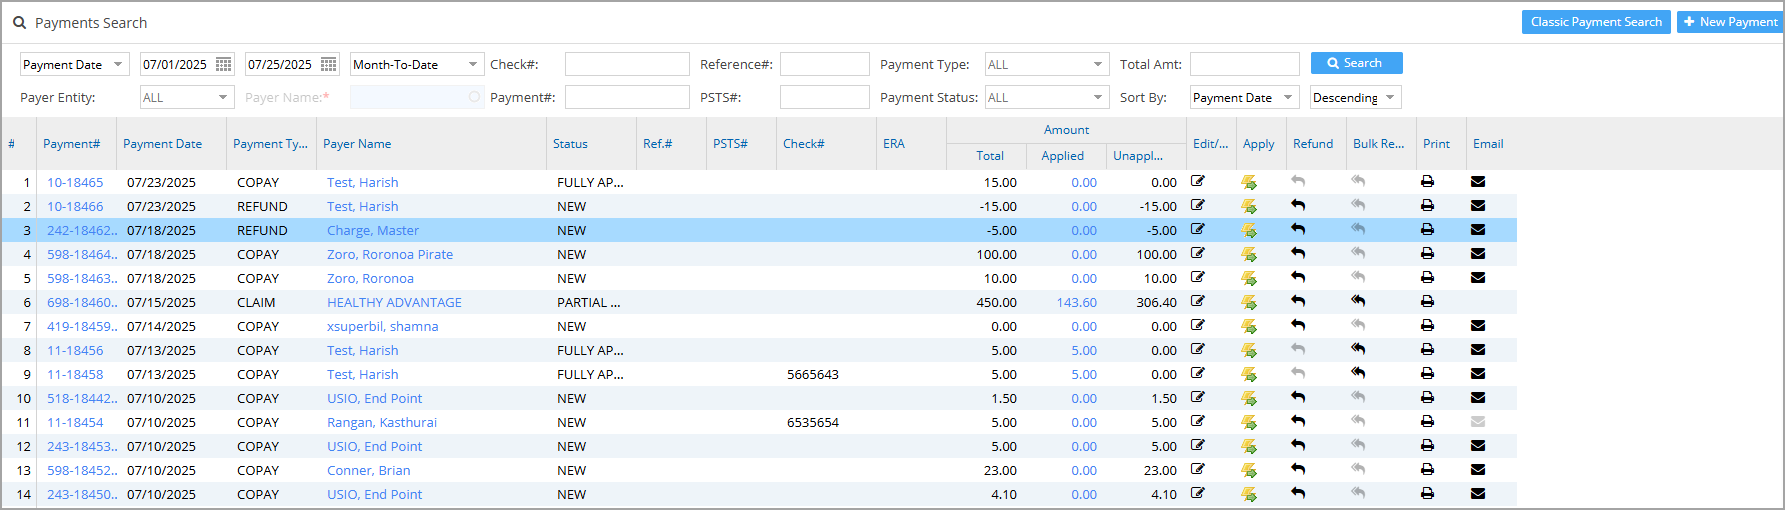Sort by the Payment Date column header
This screenshot has width=1785, height=510.
pos(163,144)
